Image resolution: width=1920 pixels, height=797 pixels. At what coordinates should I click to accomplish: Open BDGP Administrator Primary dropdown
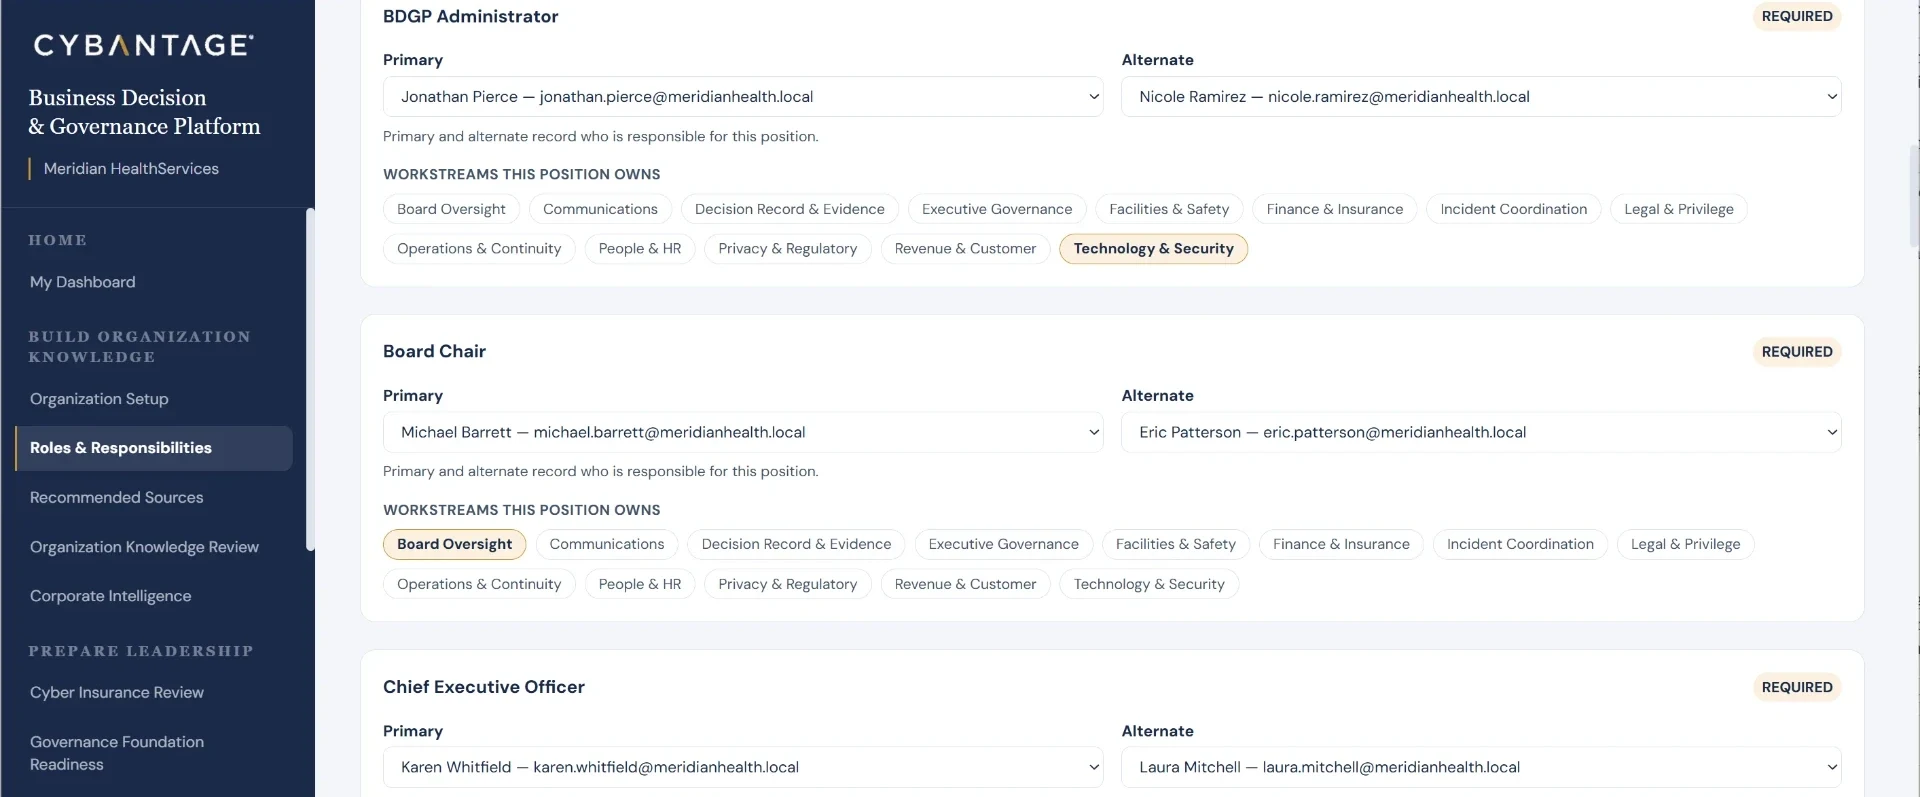click(743, 97)
